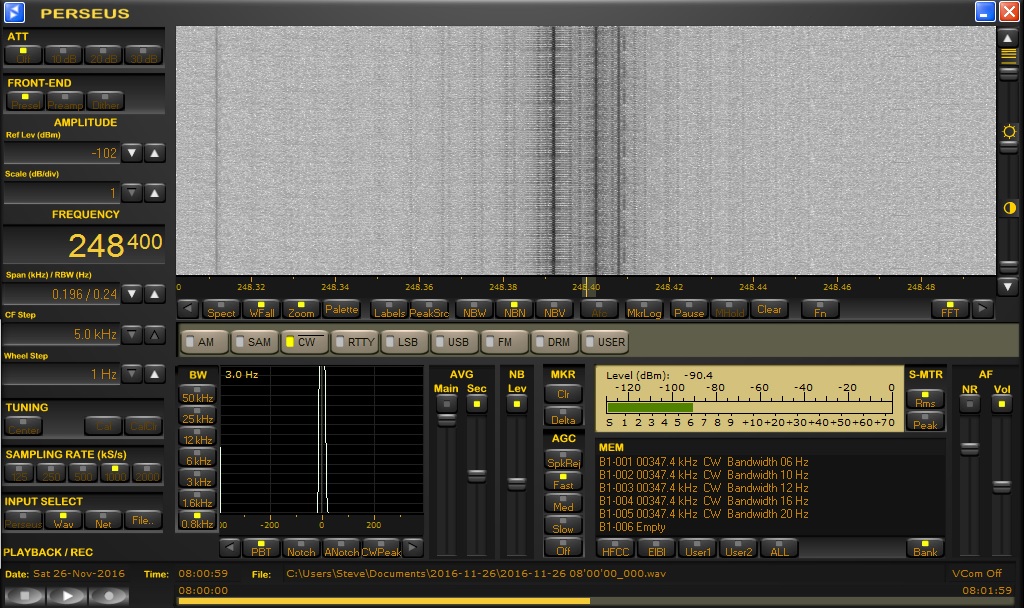Switch to DRM mode
Image resolution: width=1024 pixels, height=608 pixels.
click(555, 342)
